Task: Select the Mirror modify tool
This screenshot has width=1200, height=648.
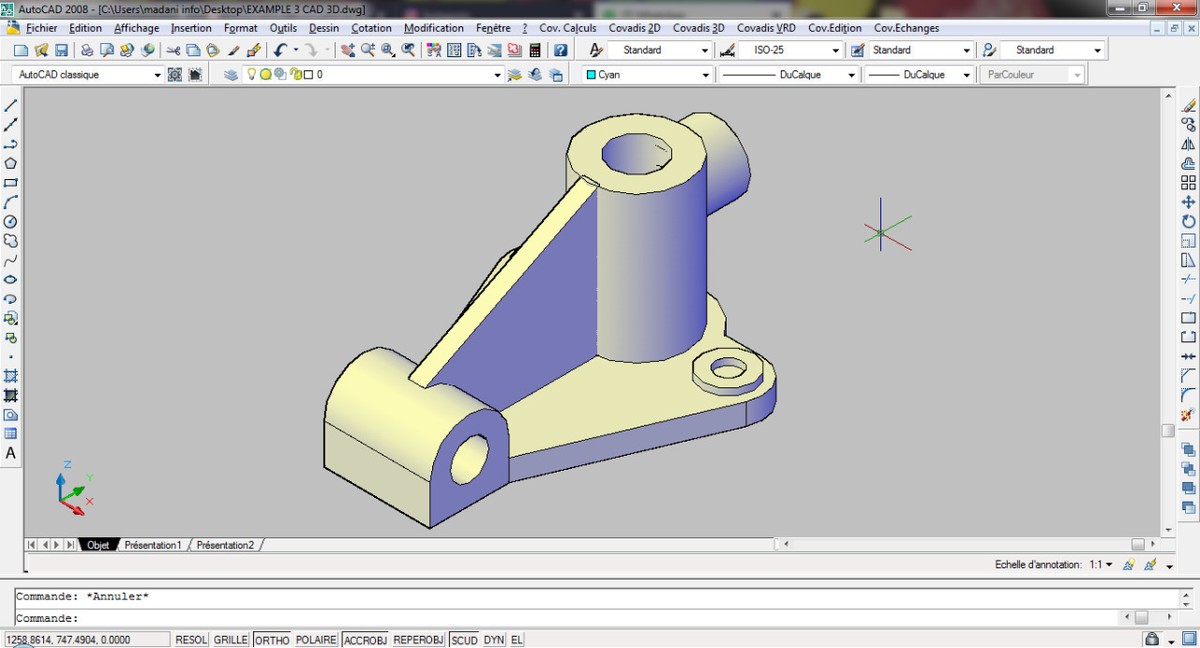Action: (1188, 144)
